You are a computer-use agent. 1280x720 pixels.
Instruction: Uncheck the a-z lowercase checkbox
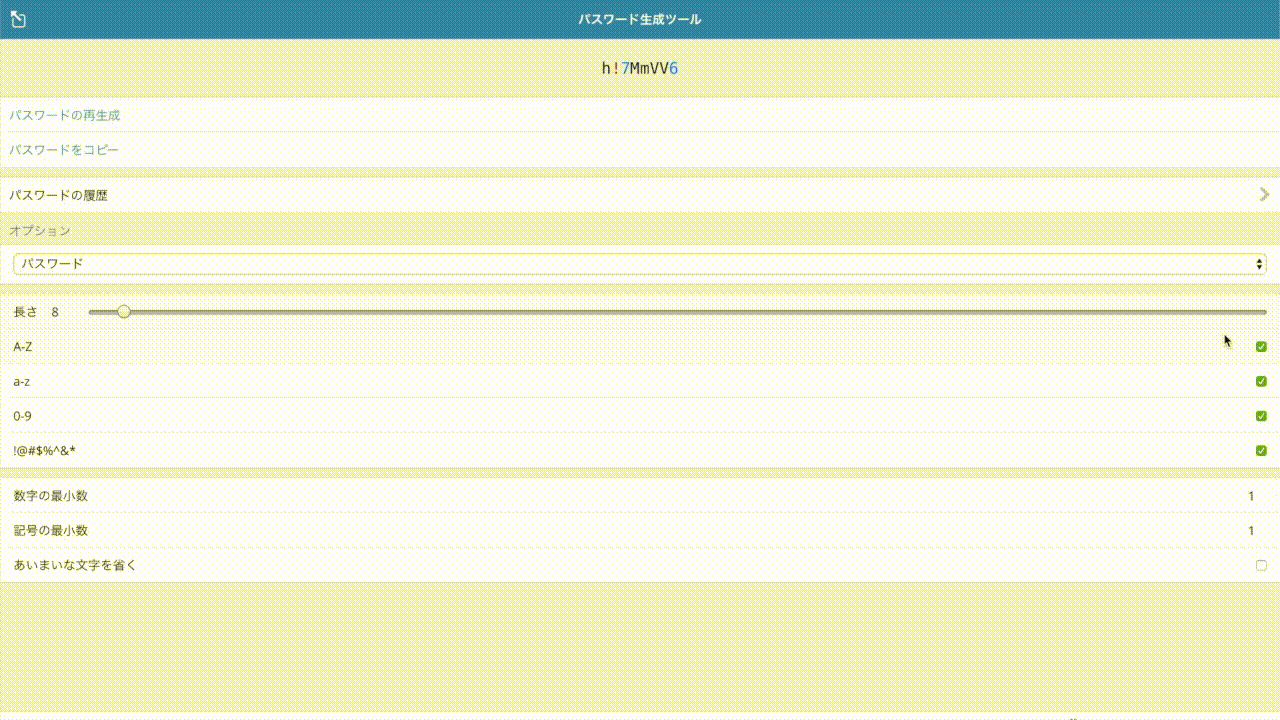click(1261, 381)
